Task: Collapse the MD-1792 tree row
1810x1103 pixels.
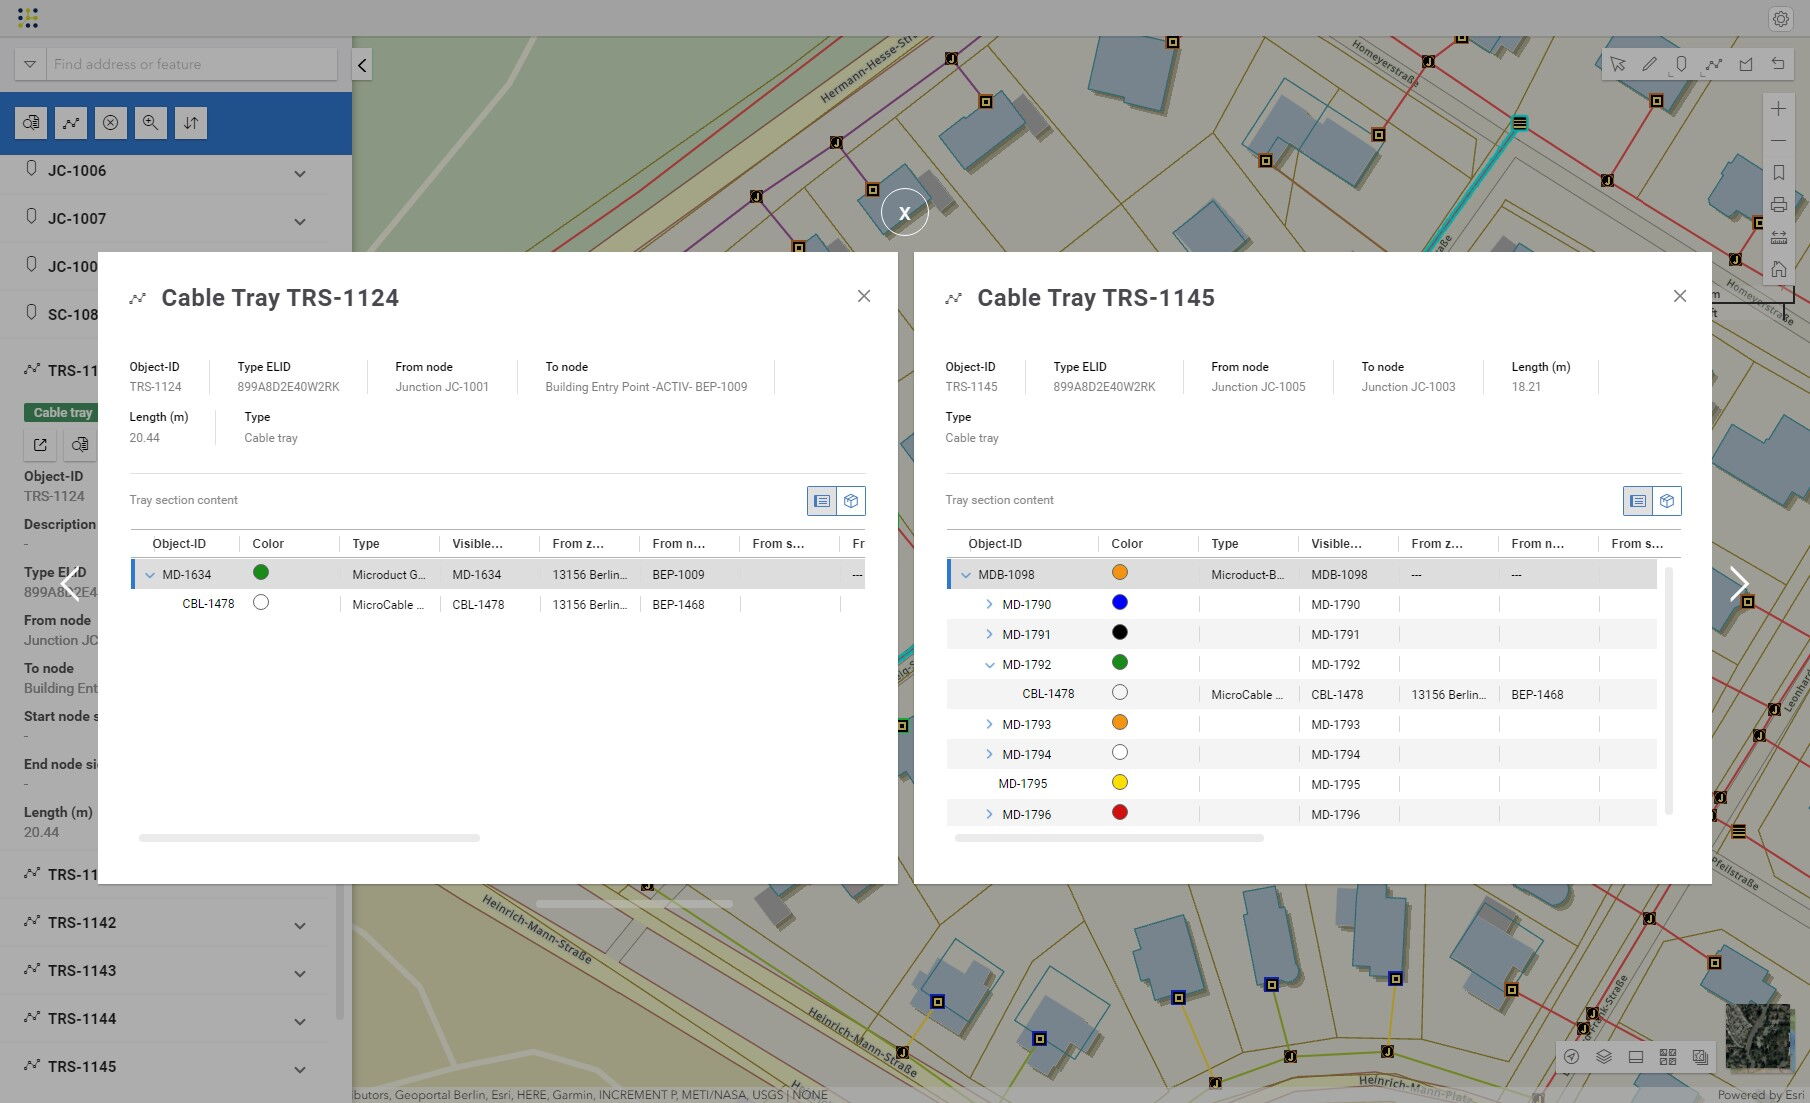Action: pos(989,664)
